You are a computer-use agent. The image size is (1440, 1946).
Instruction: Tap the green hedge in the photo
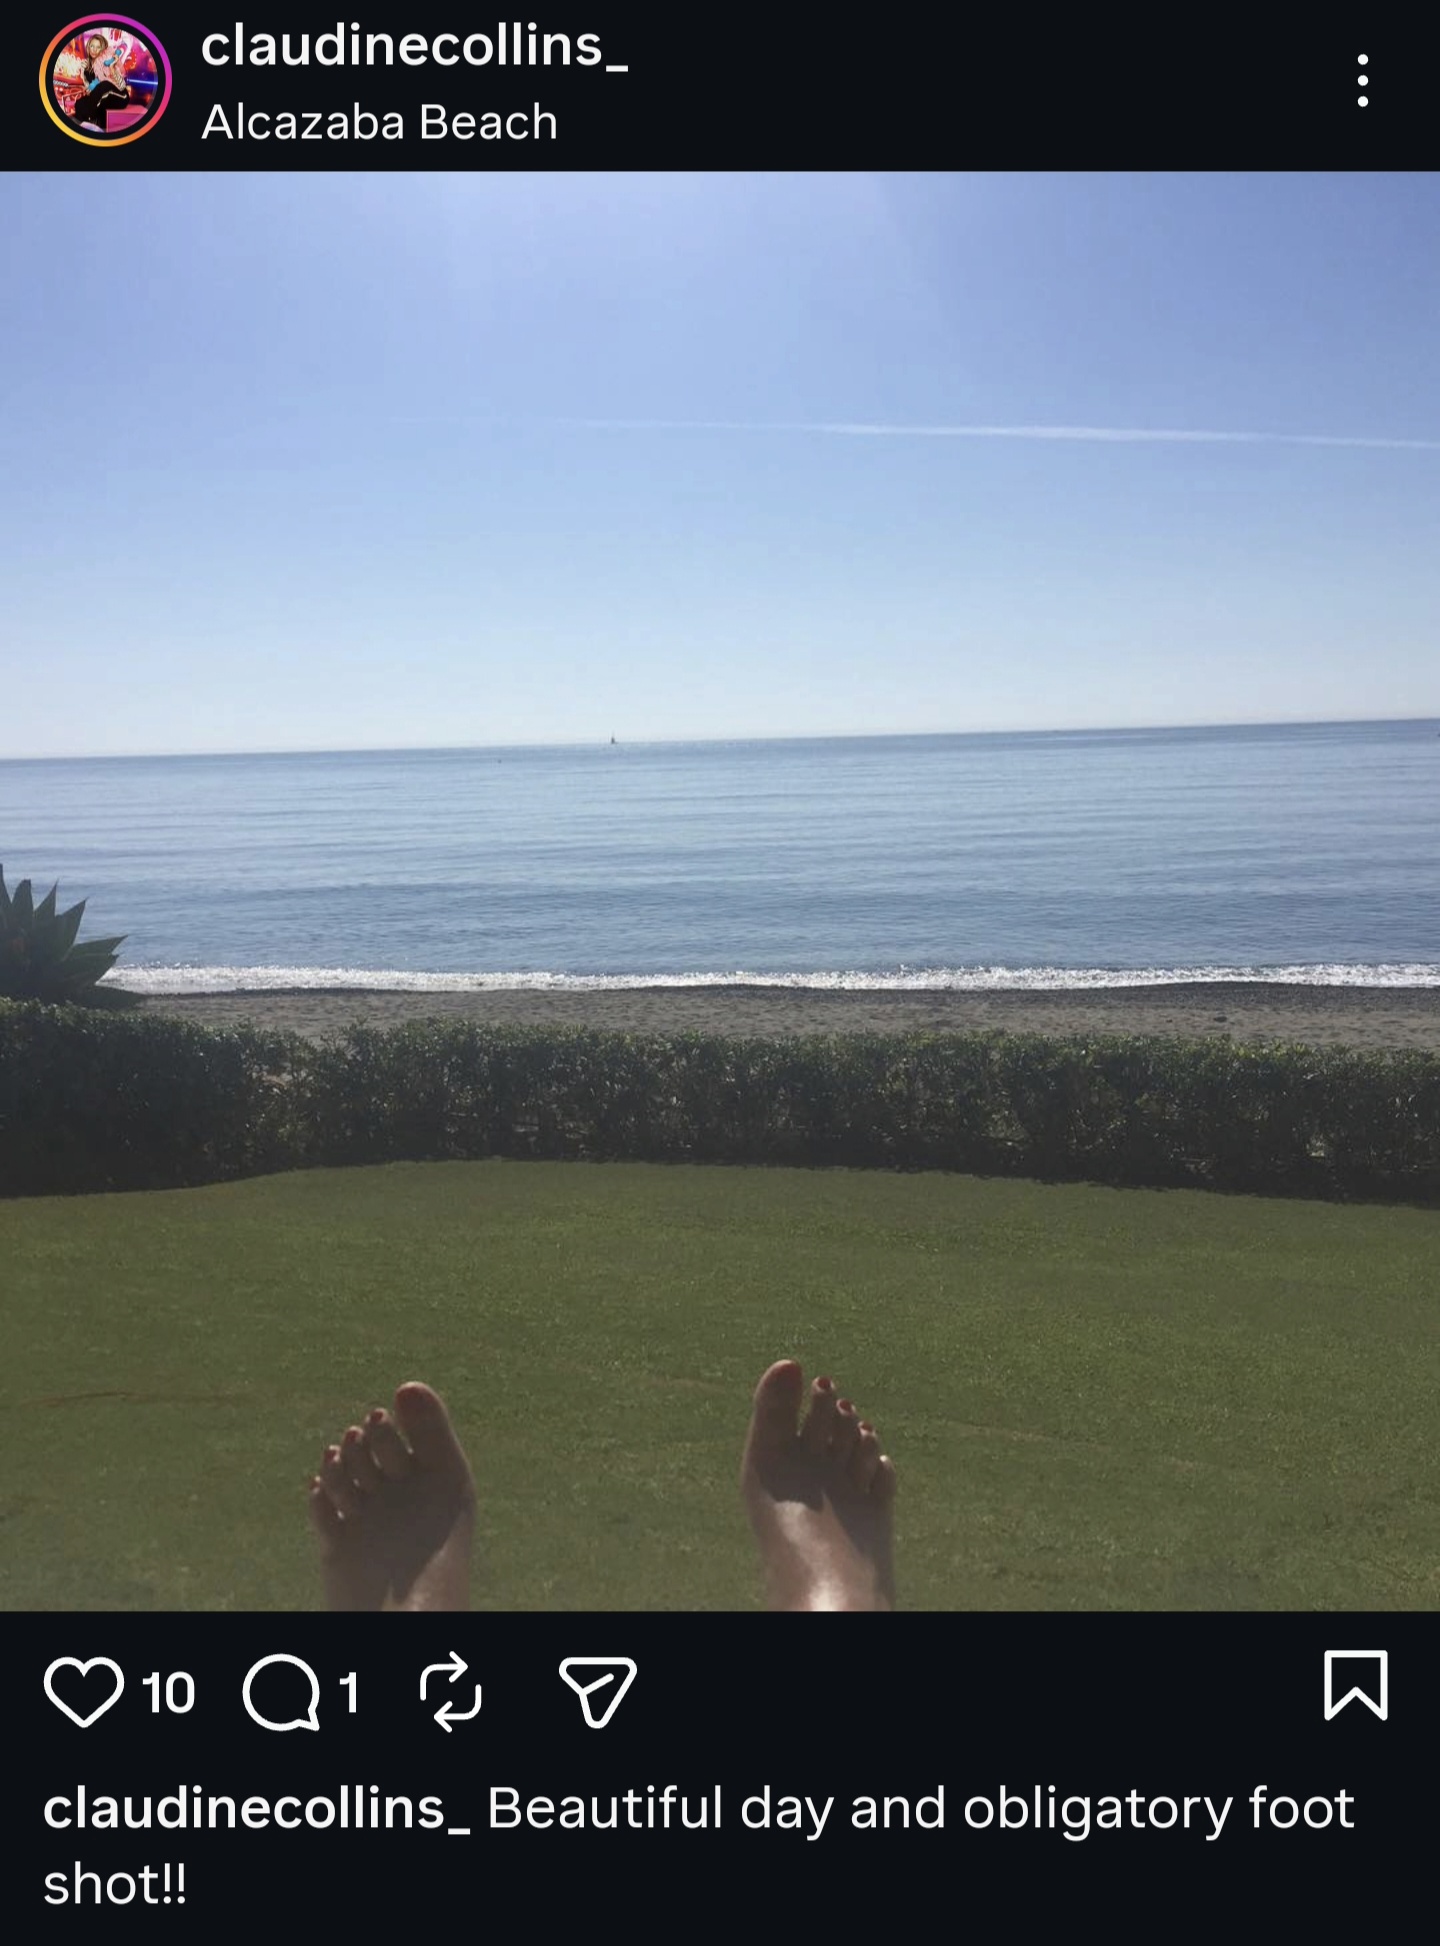pyautogui.click(x=720, y=1100)
